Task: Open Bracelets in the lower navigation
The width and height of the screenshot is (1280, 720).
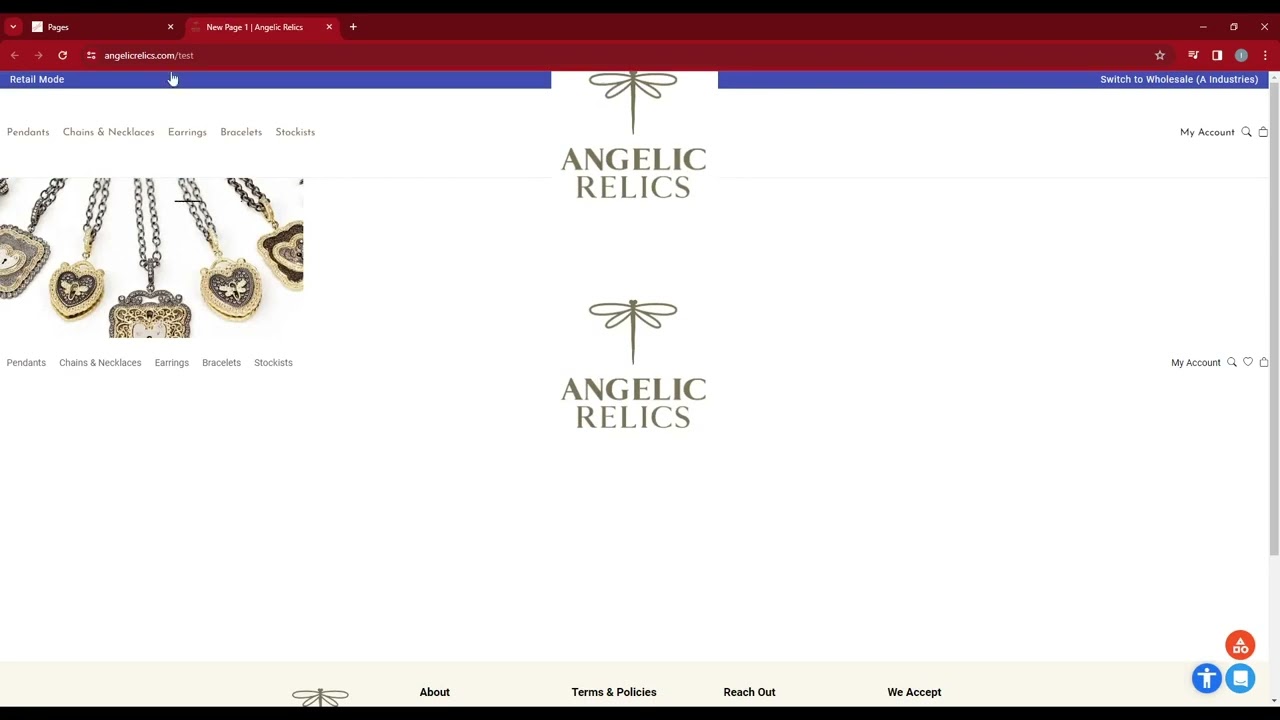Action: pos(221,363)
